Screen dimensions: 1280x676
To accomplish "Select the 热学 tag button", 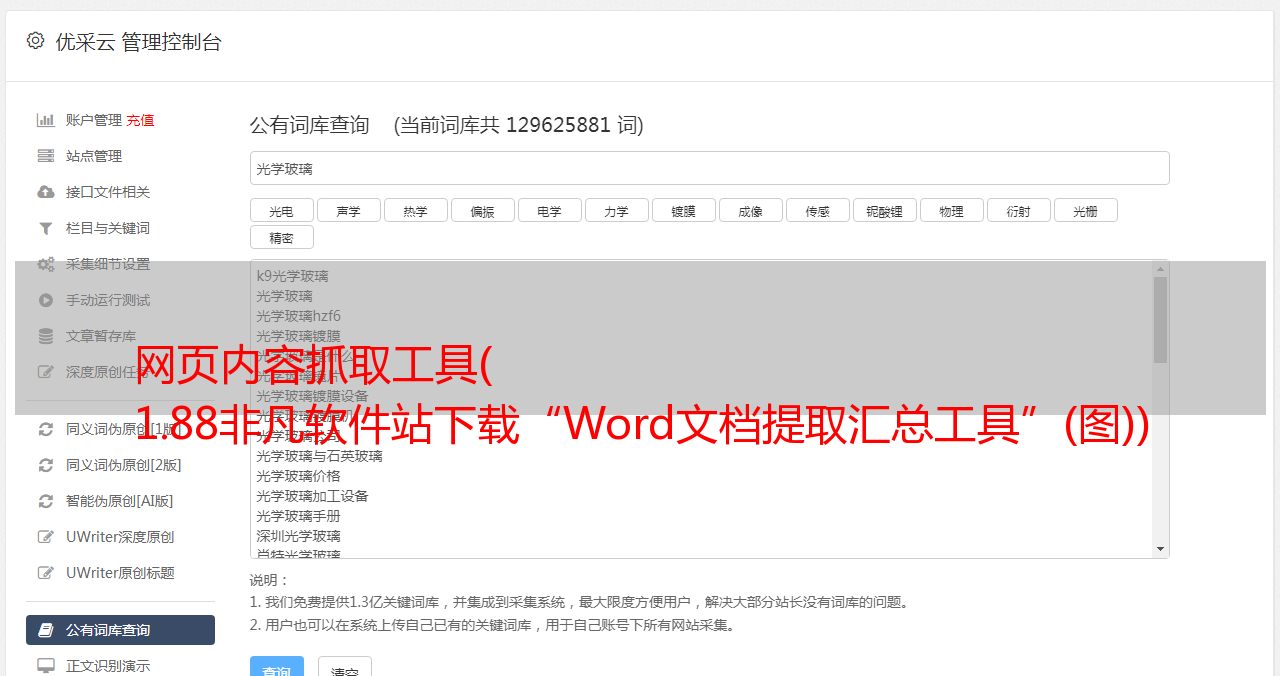I will point(416,210).
